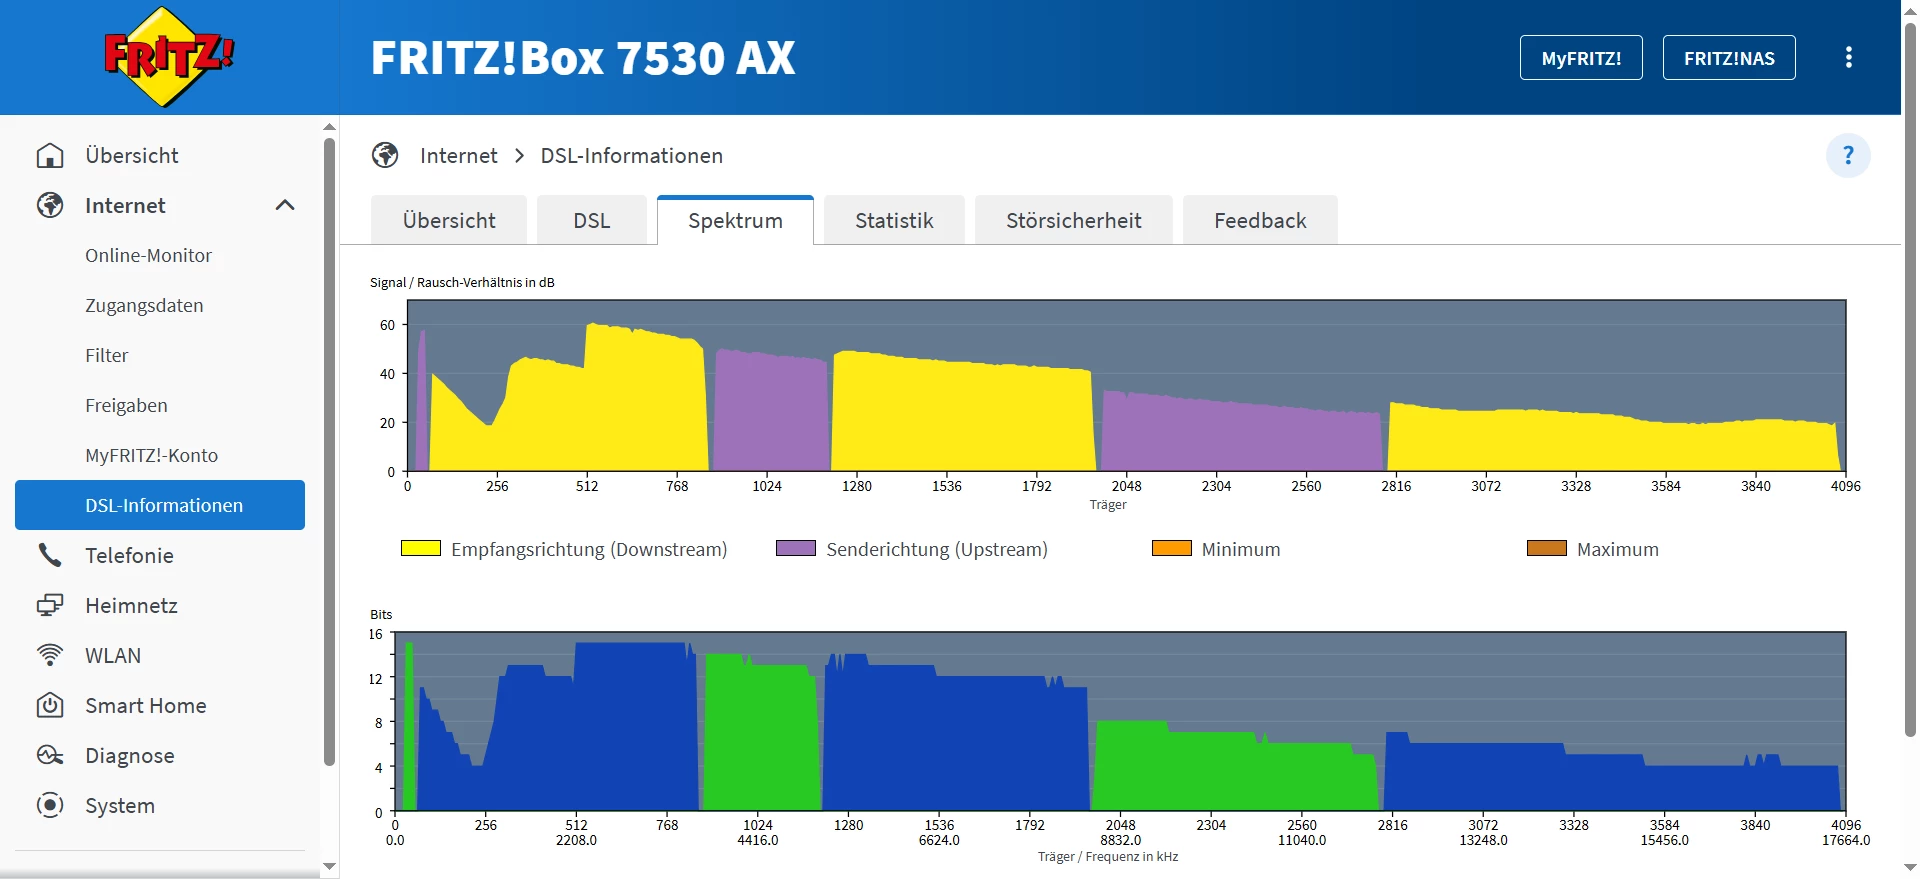This screenshot has width=1920, height=879.
Task: Click the sidebar vertical scrollbar thumb
Action: point(329,452)
